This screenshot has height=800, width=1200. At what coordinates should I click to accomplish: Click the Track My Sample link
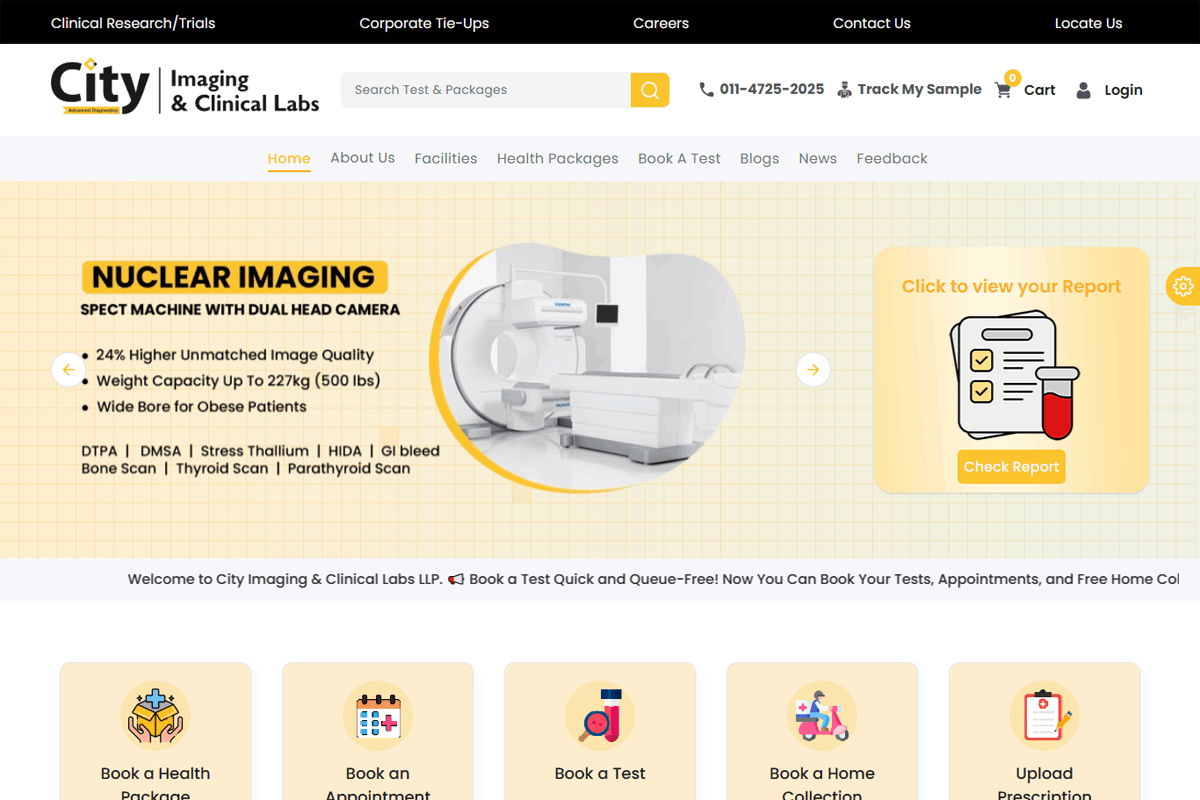pos(909,89)
